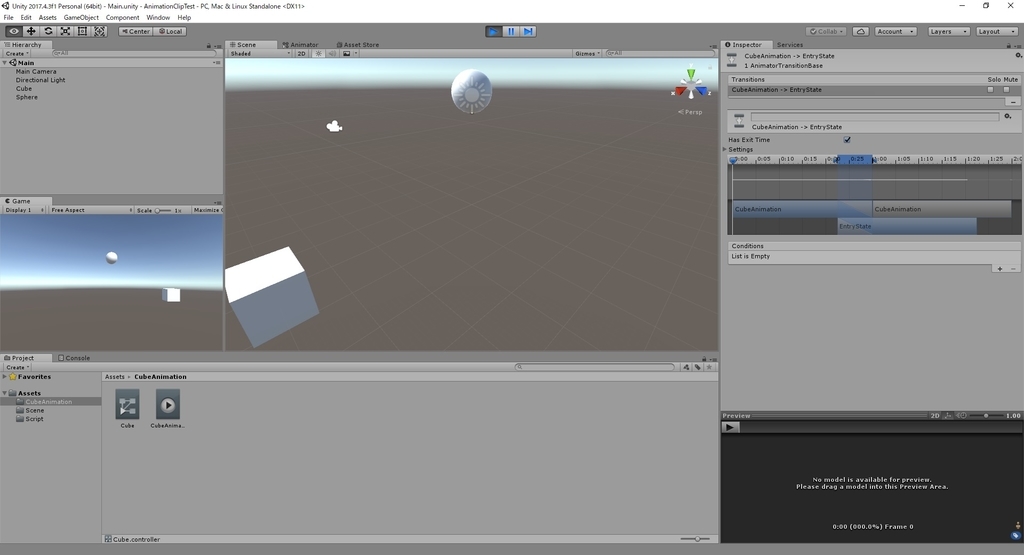Toggle Center pivot mode

click(136, 31)
